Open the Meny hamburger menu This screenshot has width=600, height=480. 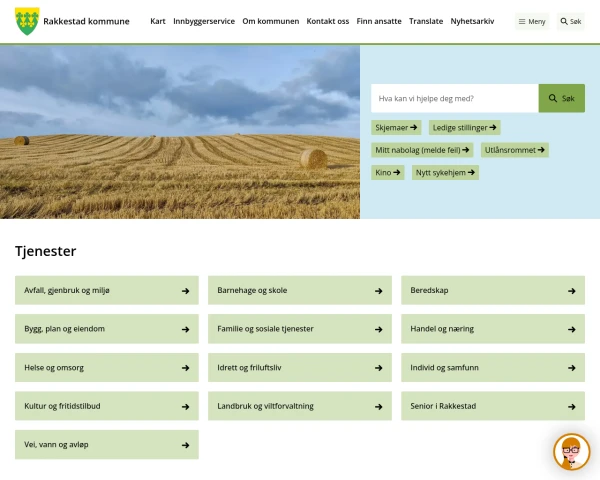point(532,21)
